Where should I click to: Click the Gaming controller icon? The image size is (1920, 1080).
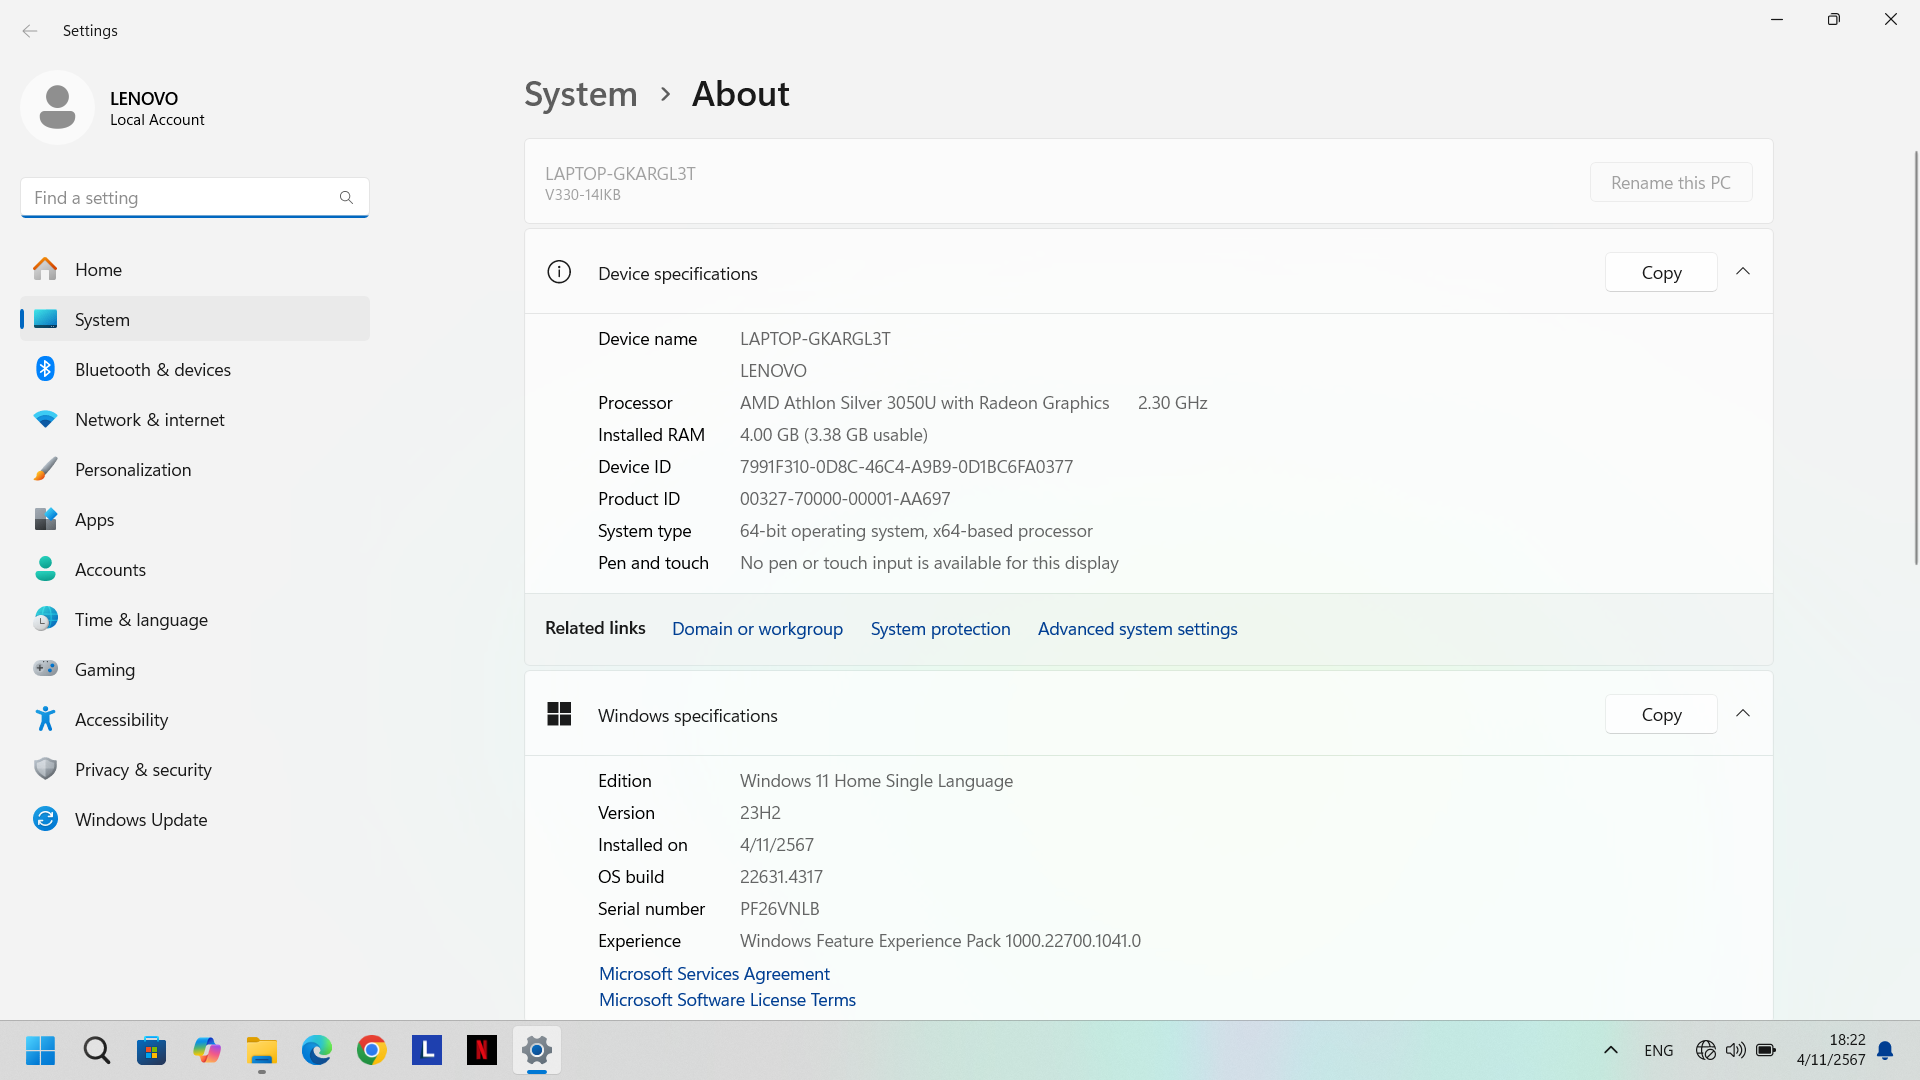point(45,668)
